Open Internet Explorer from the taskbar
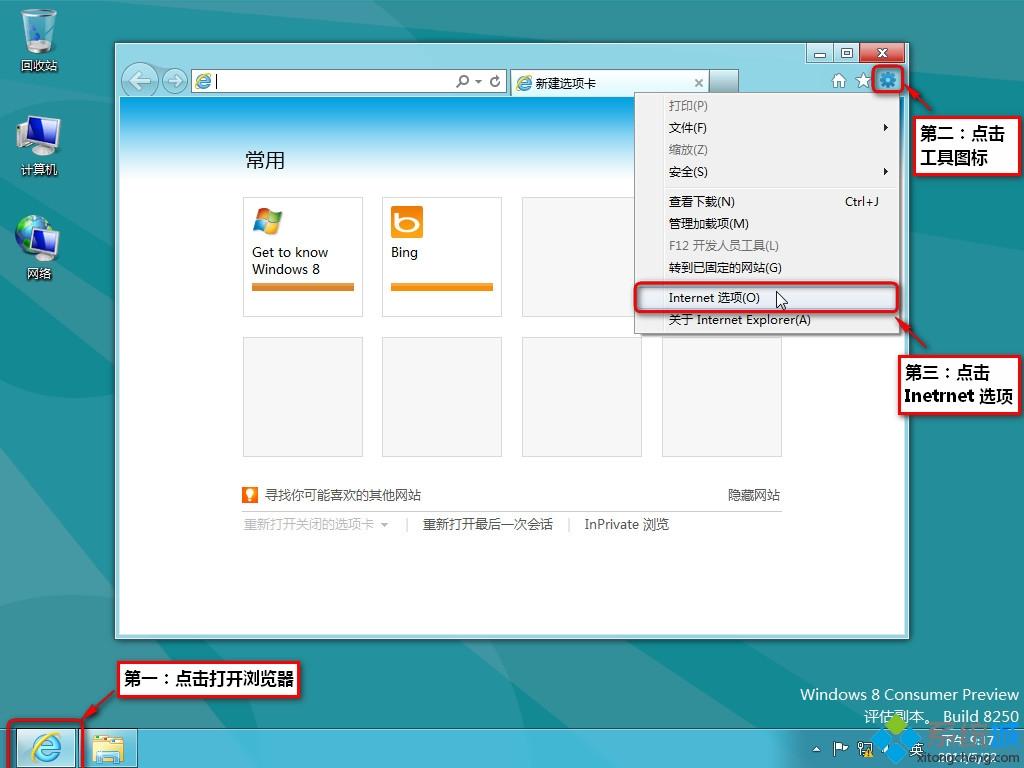 (46, 748)
